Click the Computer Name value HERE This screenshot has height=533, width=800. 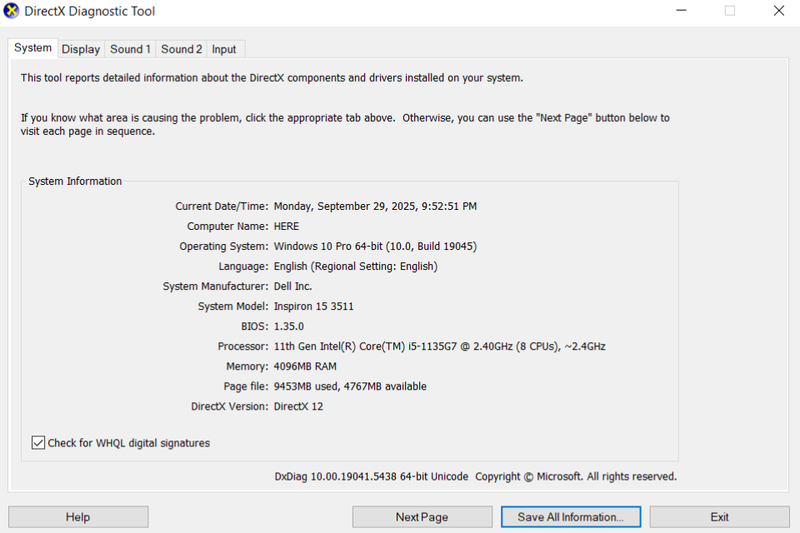[x=286, y=226]
